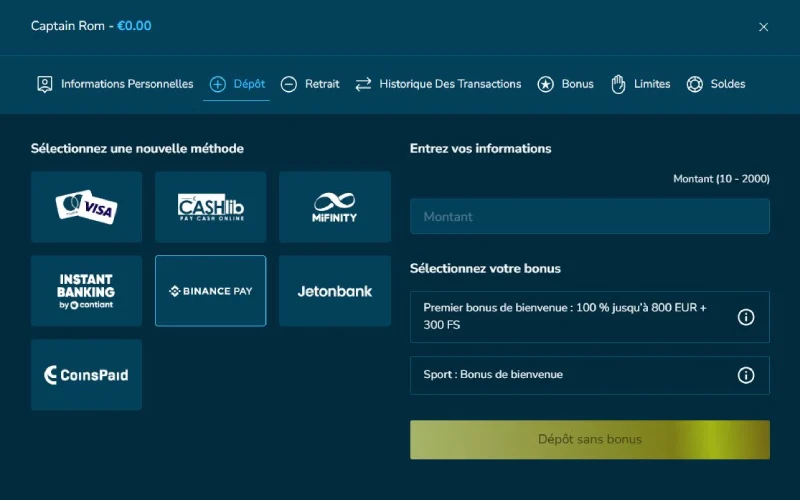Viewport: 800px width, 500px height.
Task: Select the Visa card payment method
Action: [86, 207]
